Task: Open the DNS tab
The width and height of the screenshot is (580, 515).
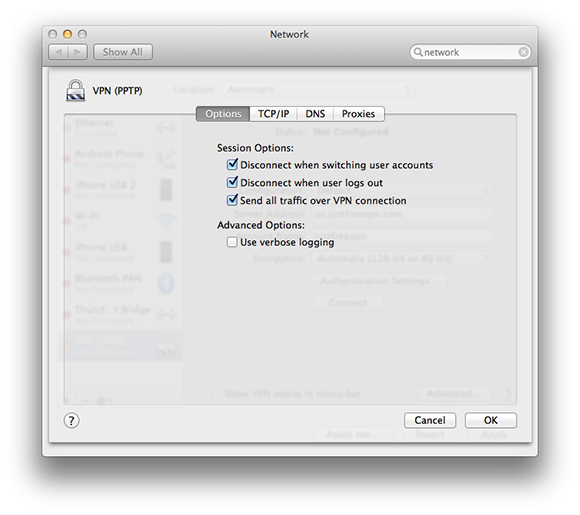Action: 315,114
